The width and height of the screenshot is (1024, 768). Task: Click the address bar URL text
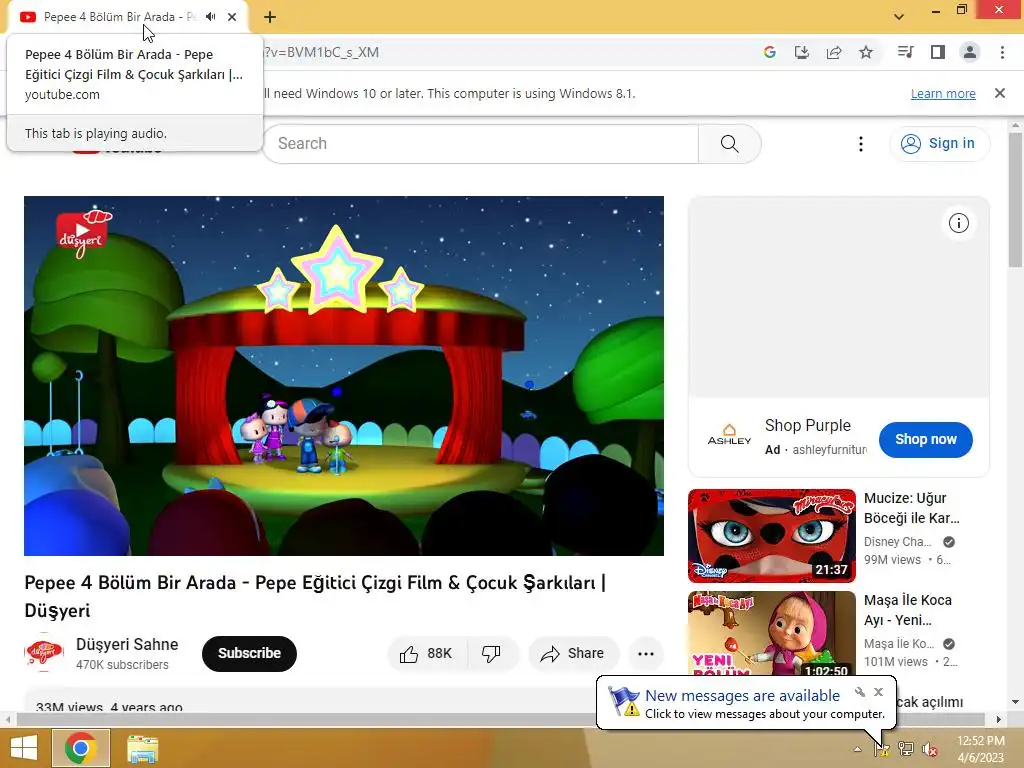(321, 52)
